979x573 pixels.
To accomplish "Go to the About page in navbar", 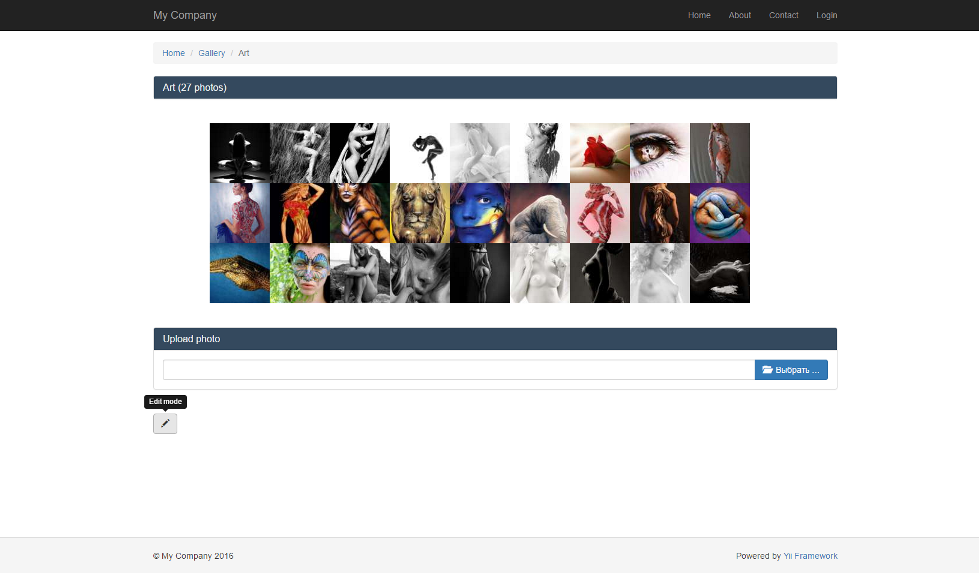I will (x=740, y=15).
